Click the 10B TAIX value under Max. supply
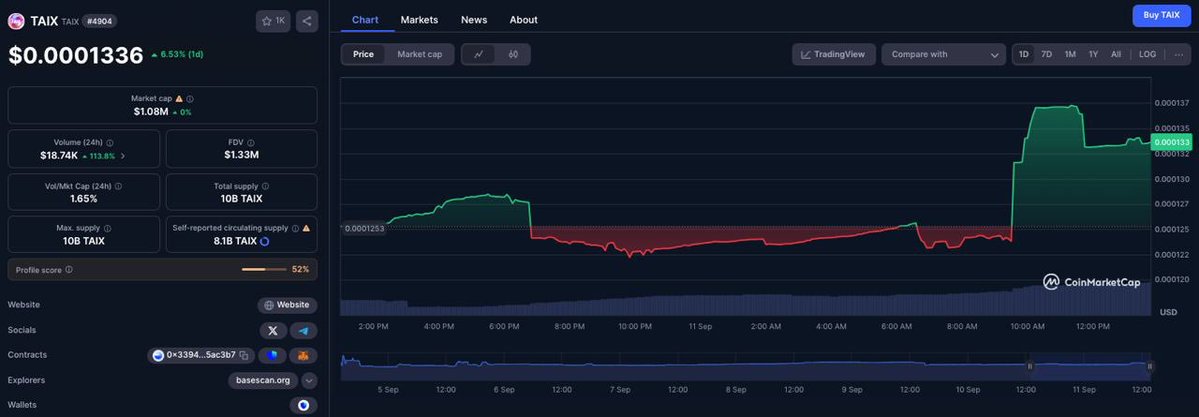The image size is (1199, 417). tap(84, 241)
